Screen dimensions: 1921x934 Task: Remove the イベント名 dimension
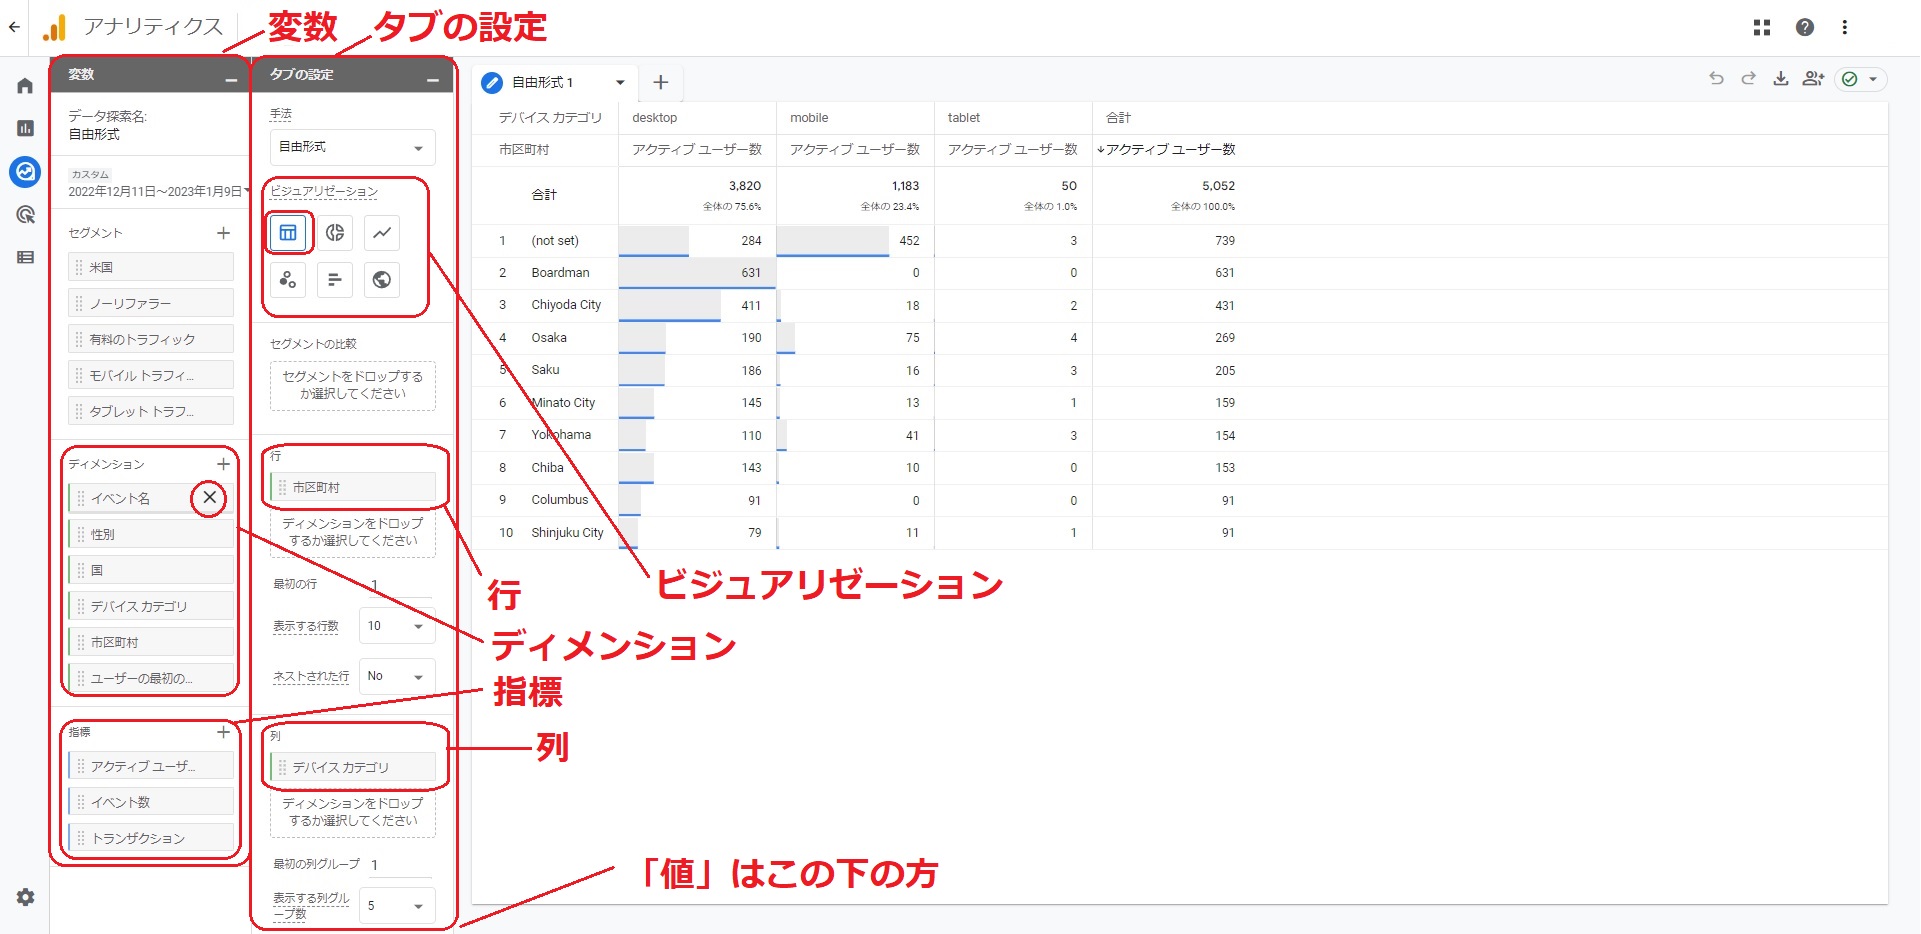[210, 497]
